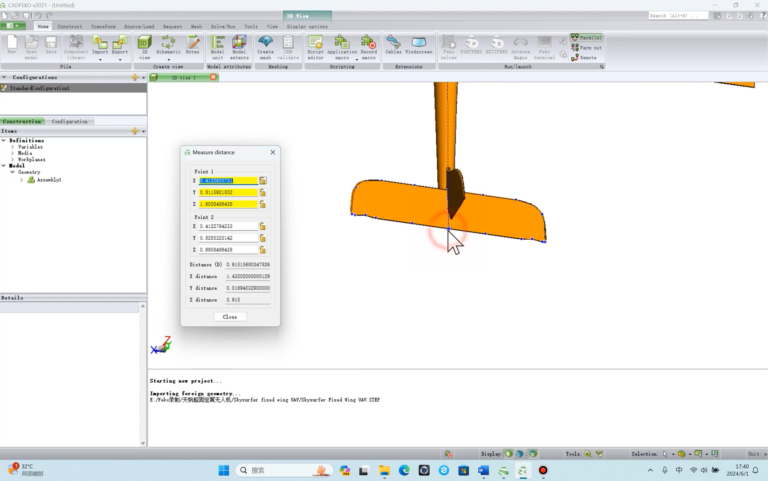
Task: Start Record macro
Action: (368, 48)
